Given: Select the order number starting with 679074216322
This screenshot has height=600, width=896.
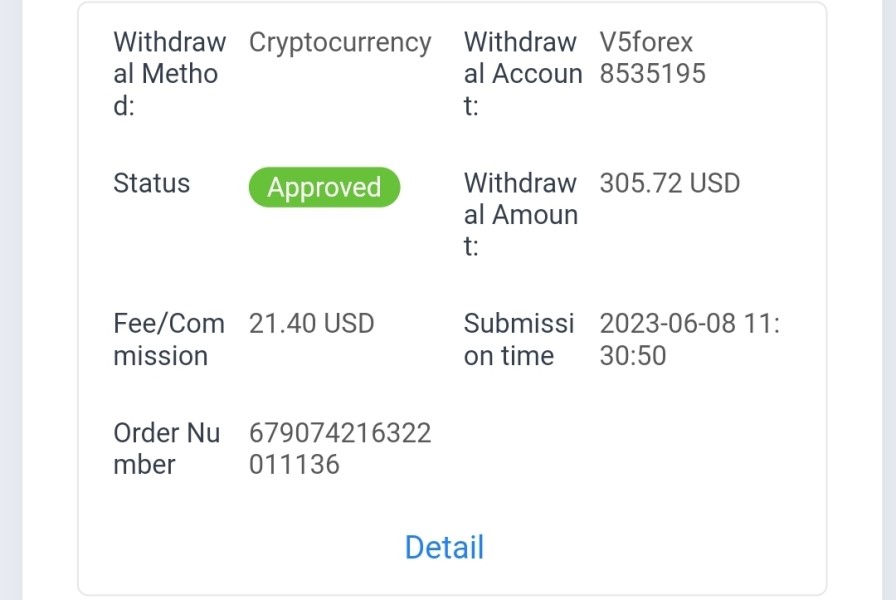Looking at the screenshot, I should coord(340,434).
